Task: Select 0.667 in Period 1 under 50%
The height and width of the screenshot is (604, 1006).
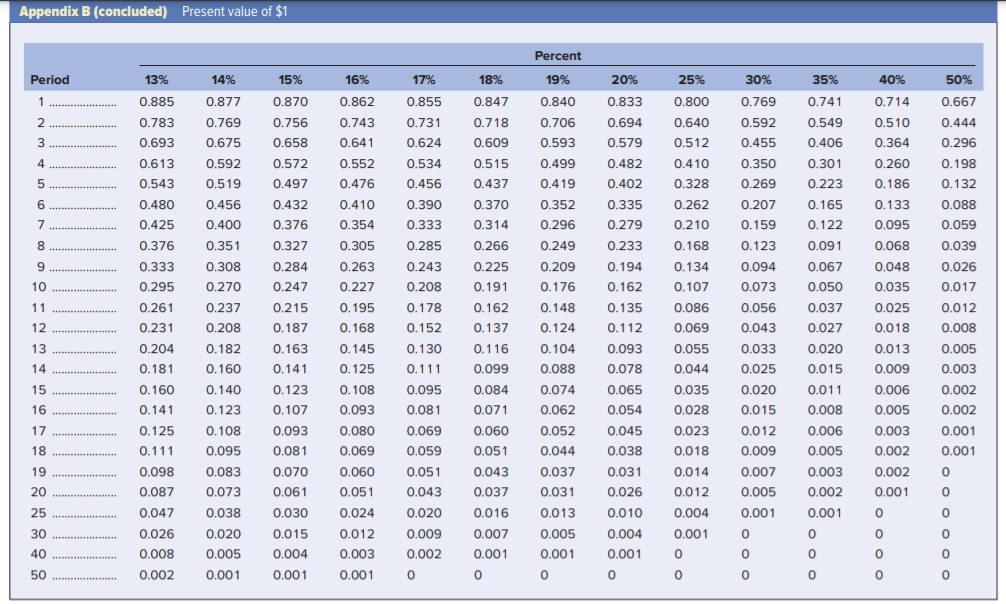Action: point(958,101)
